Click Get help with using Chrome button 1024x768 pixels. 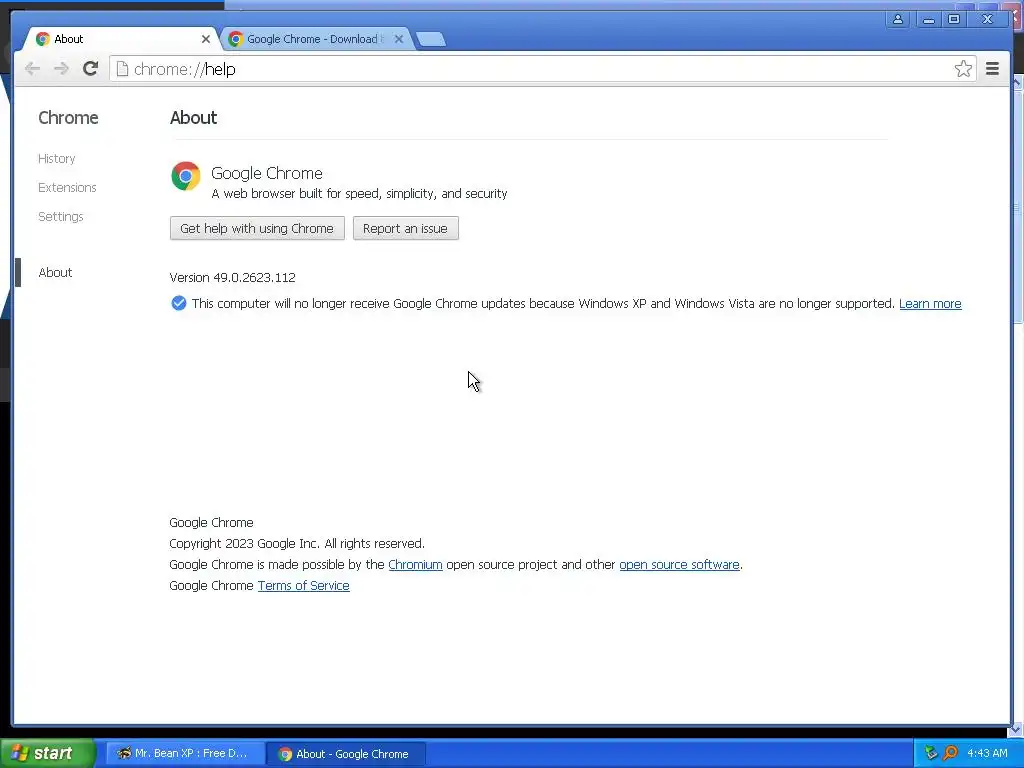coord(257,229)
